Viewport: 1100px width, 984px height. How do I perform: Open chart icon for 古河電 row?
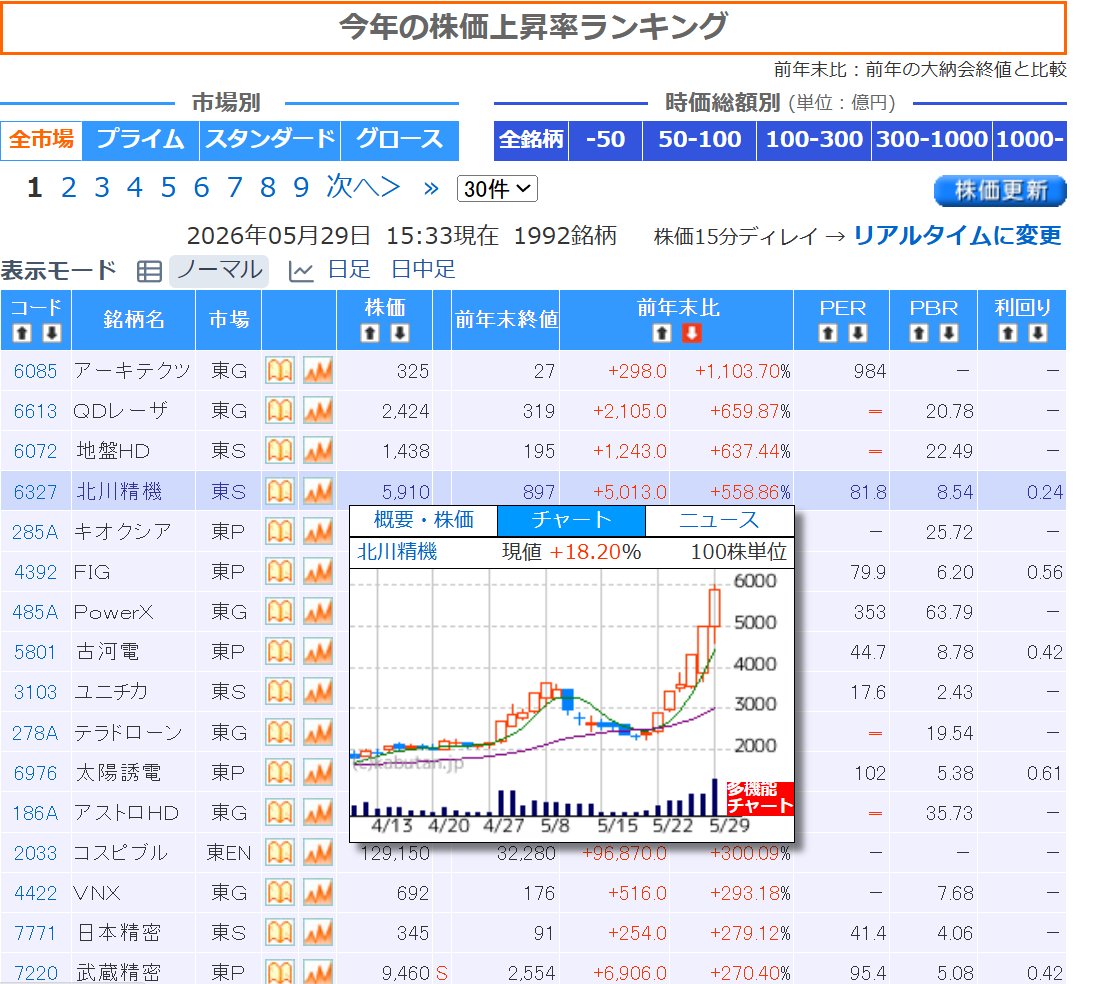click(318, 652)
